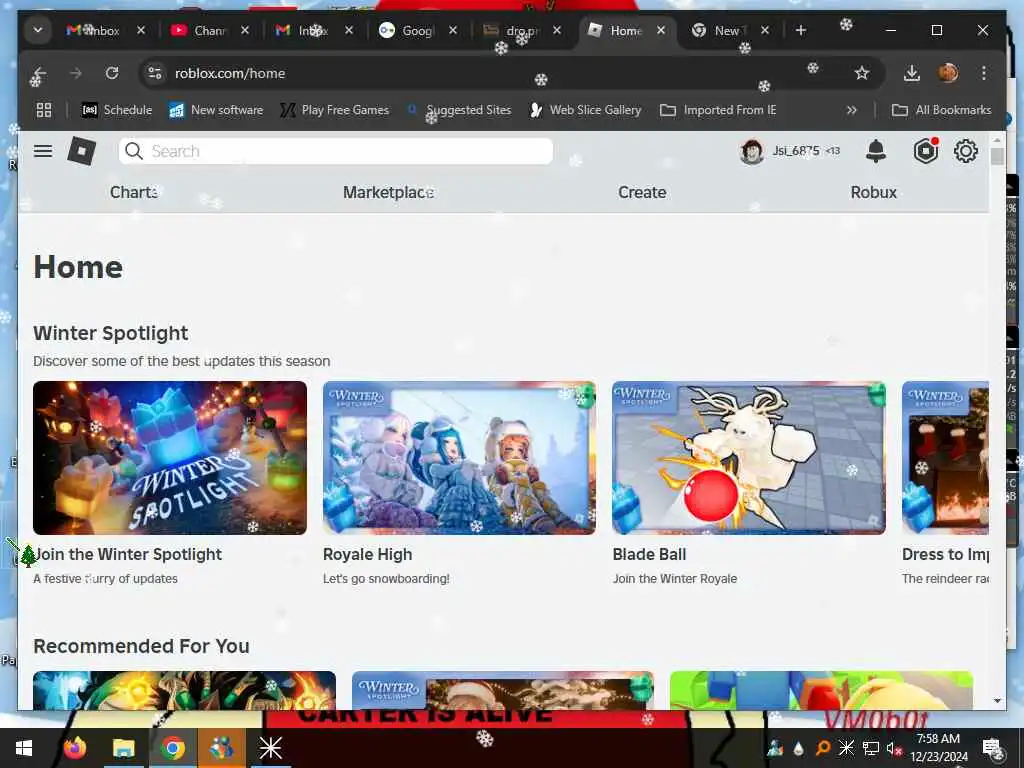
Task: Close the New Tab tab
Action: (x=765, y=31)
